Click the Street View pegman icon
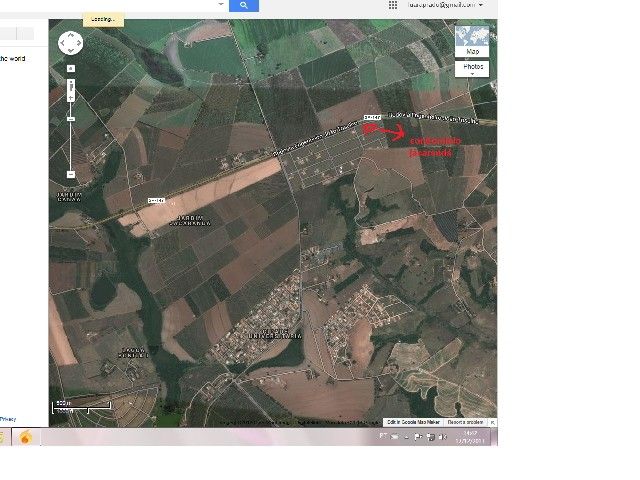 70,68
